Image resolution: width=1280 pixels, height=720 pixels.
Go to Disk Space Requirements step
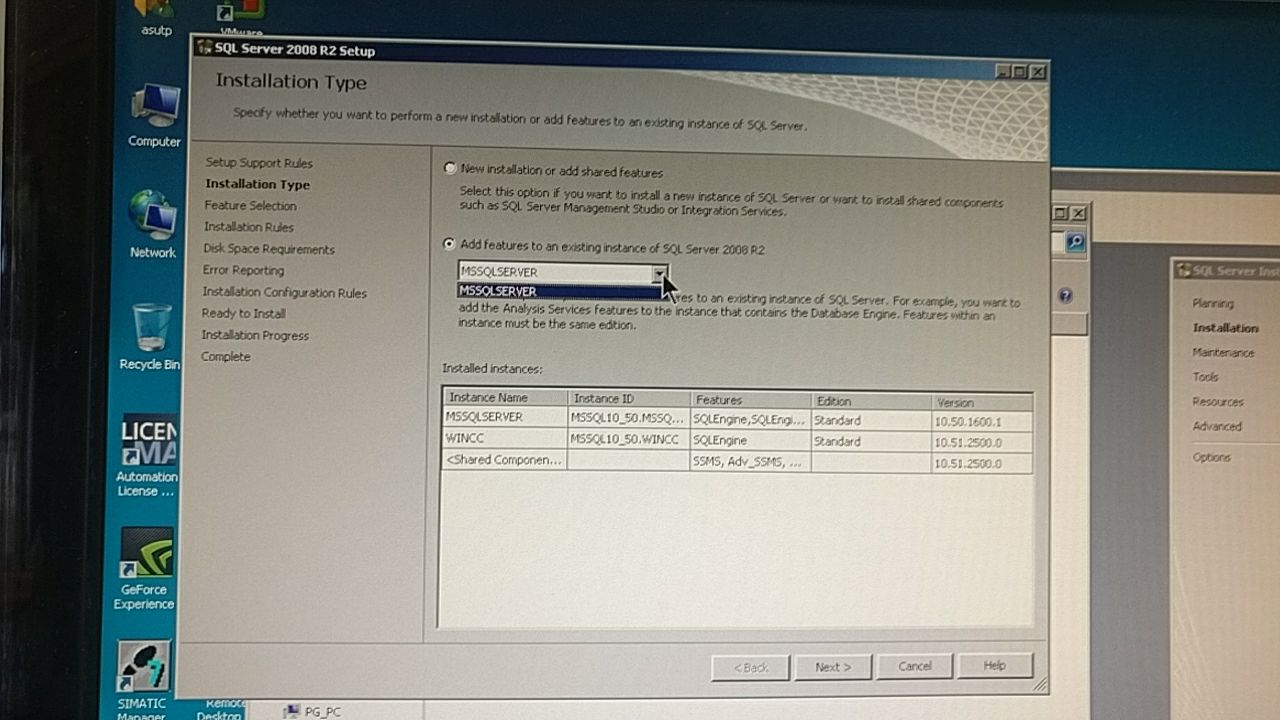tap(269, 249)
